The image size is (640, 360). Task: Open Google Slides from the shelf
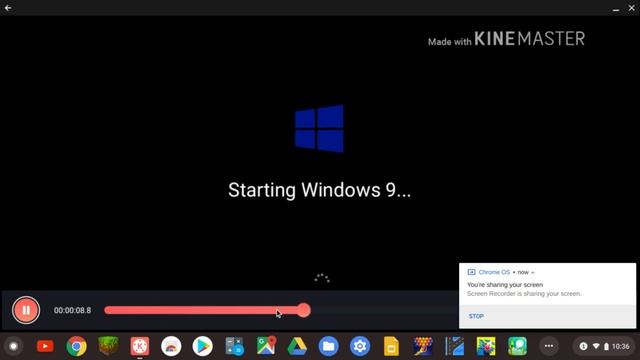point(391,346)
